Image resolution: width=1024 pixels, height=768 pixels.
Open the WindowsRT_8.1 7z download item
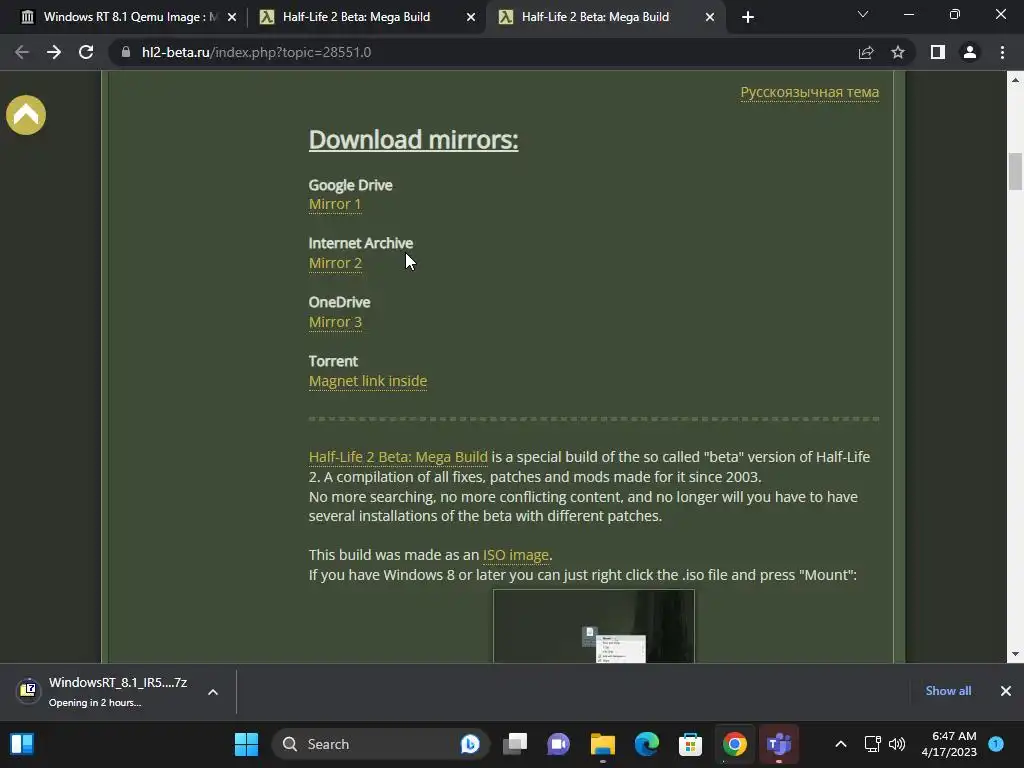104,691
